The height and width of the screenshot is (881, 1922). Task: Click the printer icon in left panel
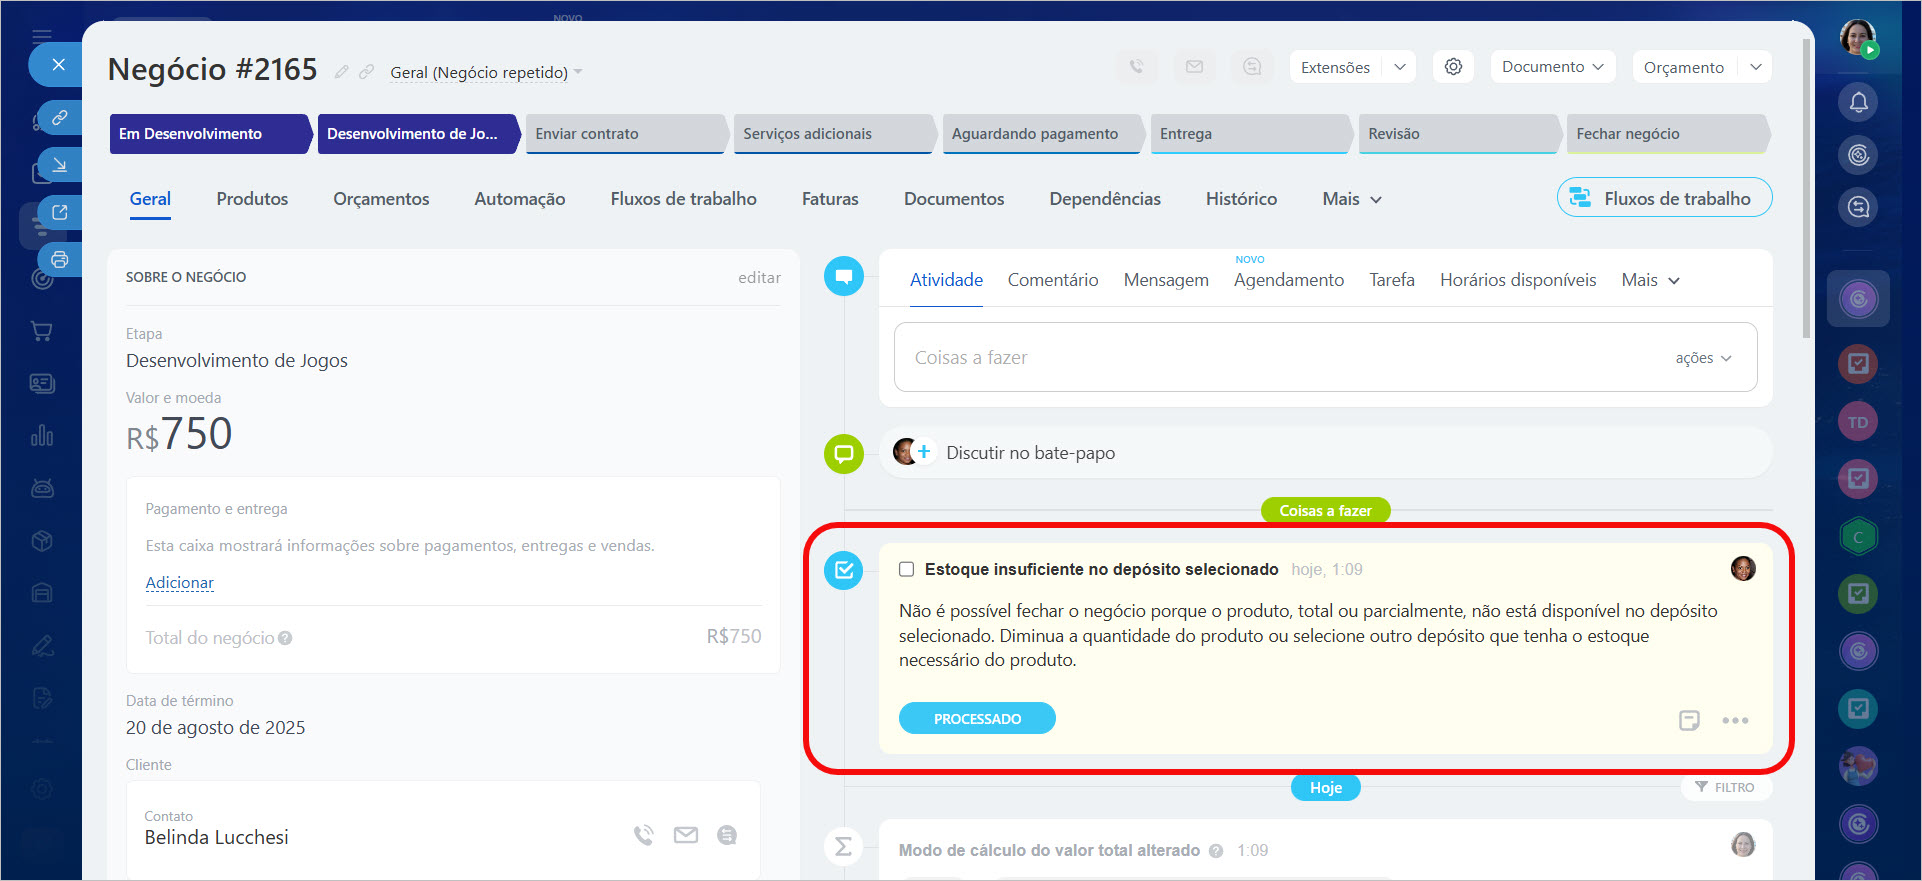tap(60, 260)
